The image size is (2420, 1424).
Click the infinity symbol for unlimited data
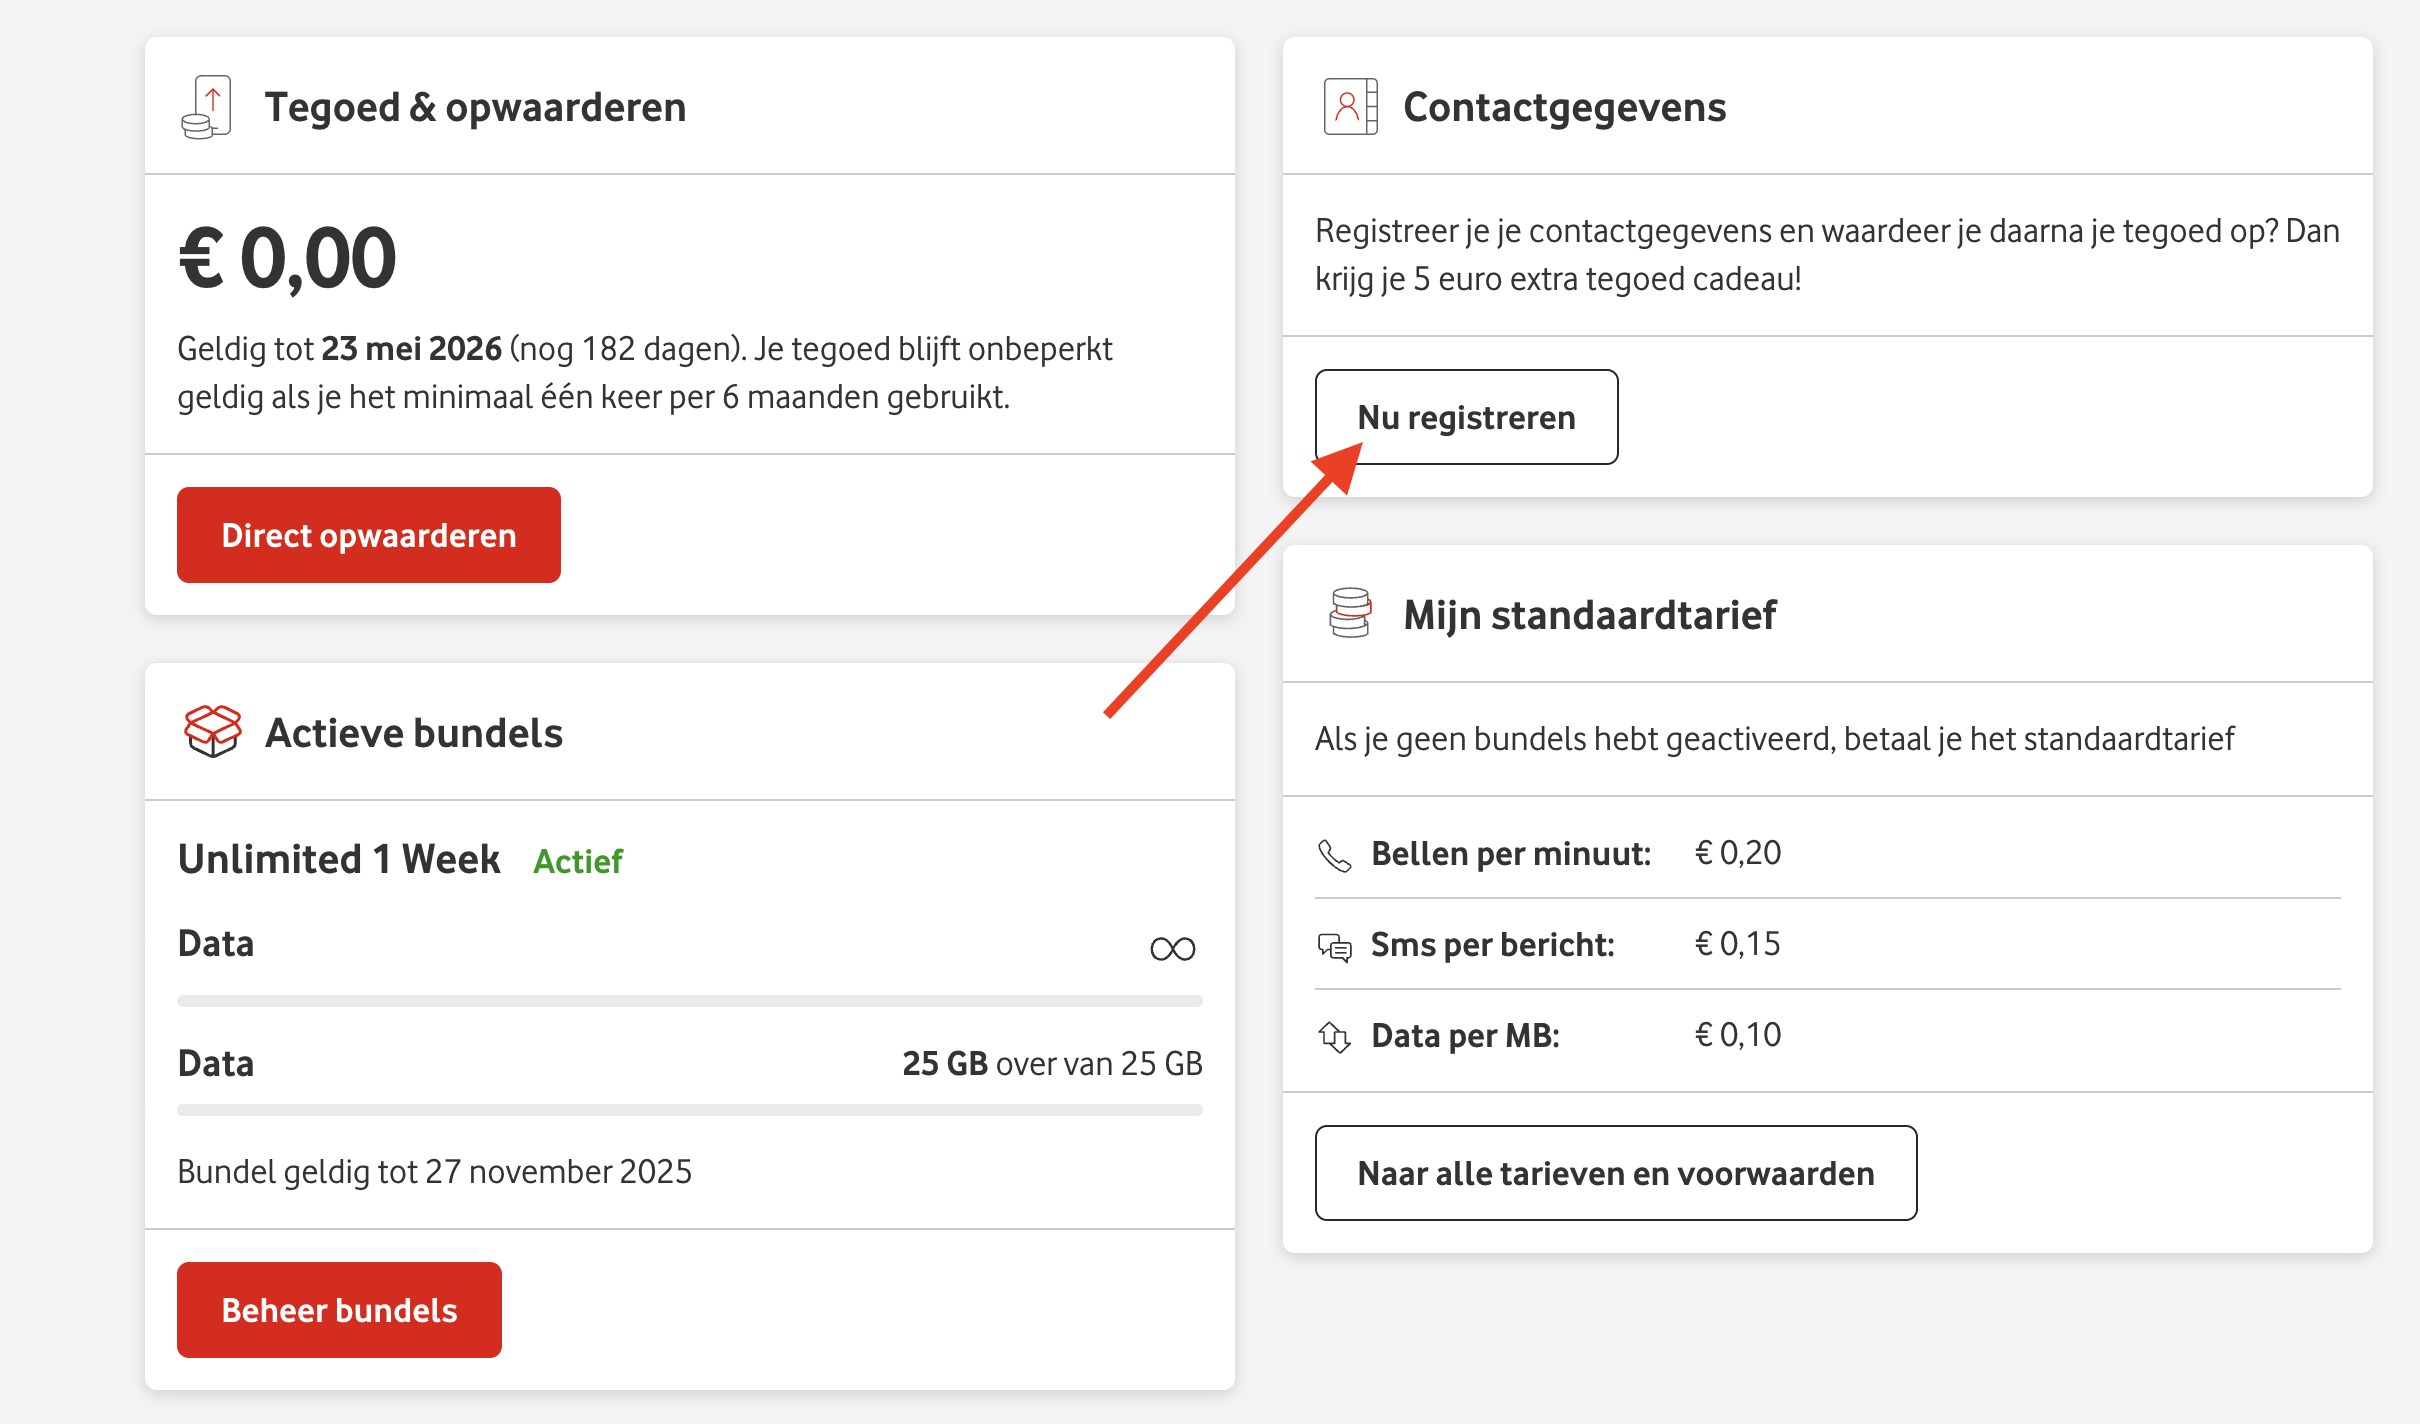tap(1172, 948)
